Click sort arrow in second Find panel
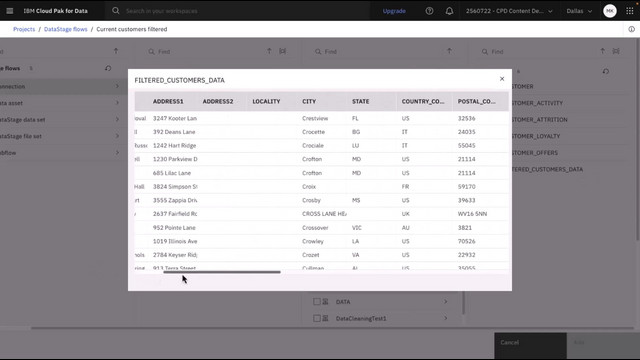This screenshot has width=640, height=360. [269, 51]
